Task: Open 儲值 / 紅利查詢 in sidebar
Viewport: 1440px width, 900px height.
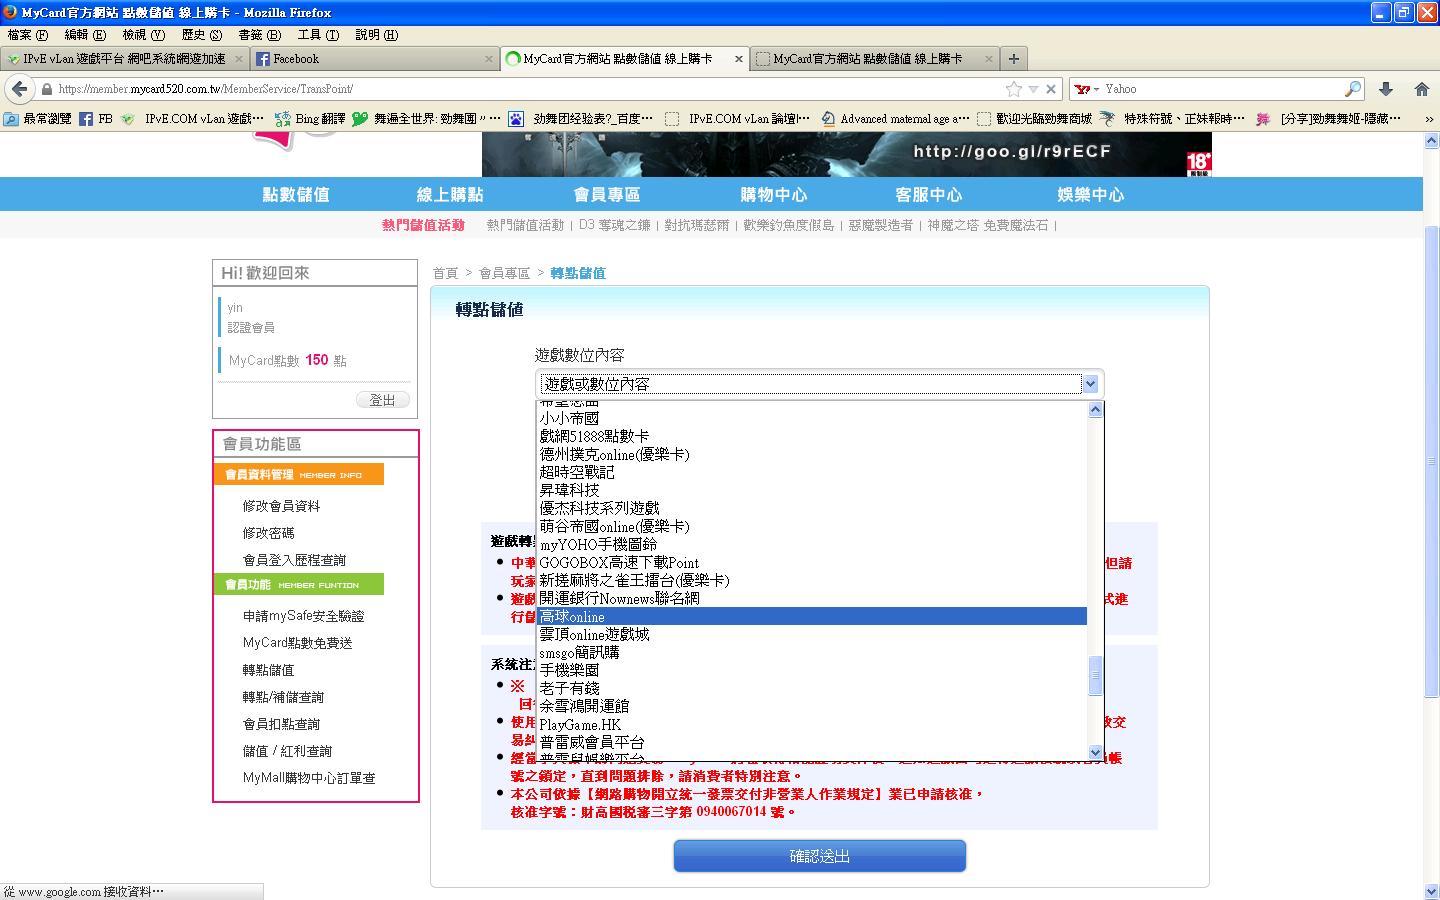Action: pos(286,751)
